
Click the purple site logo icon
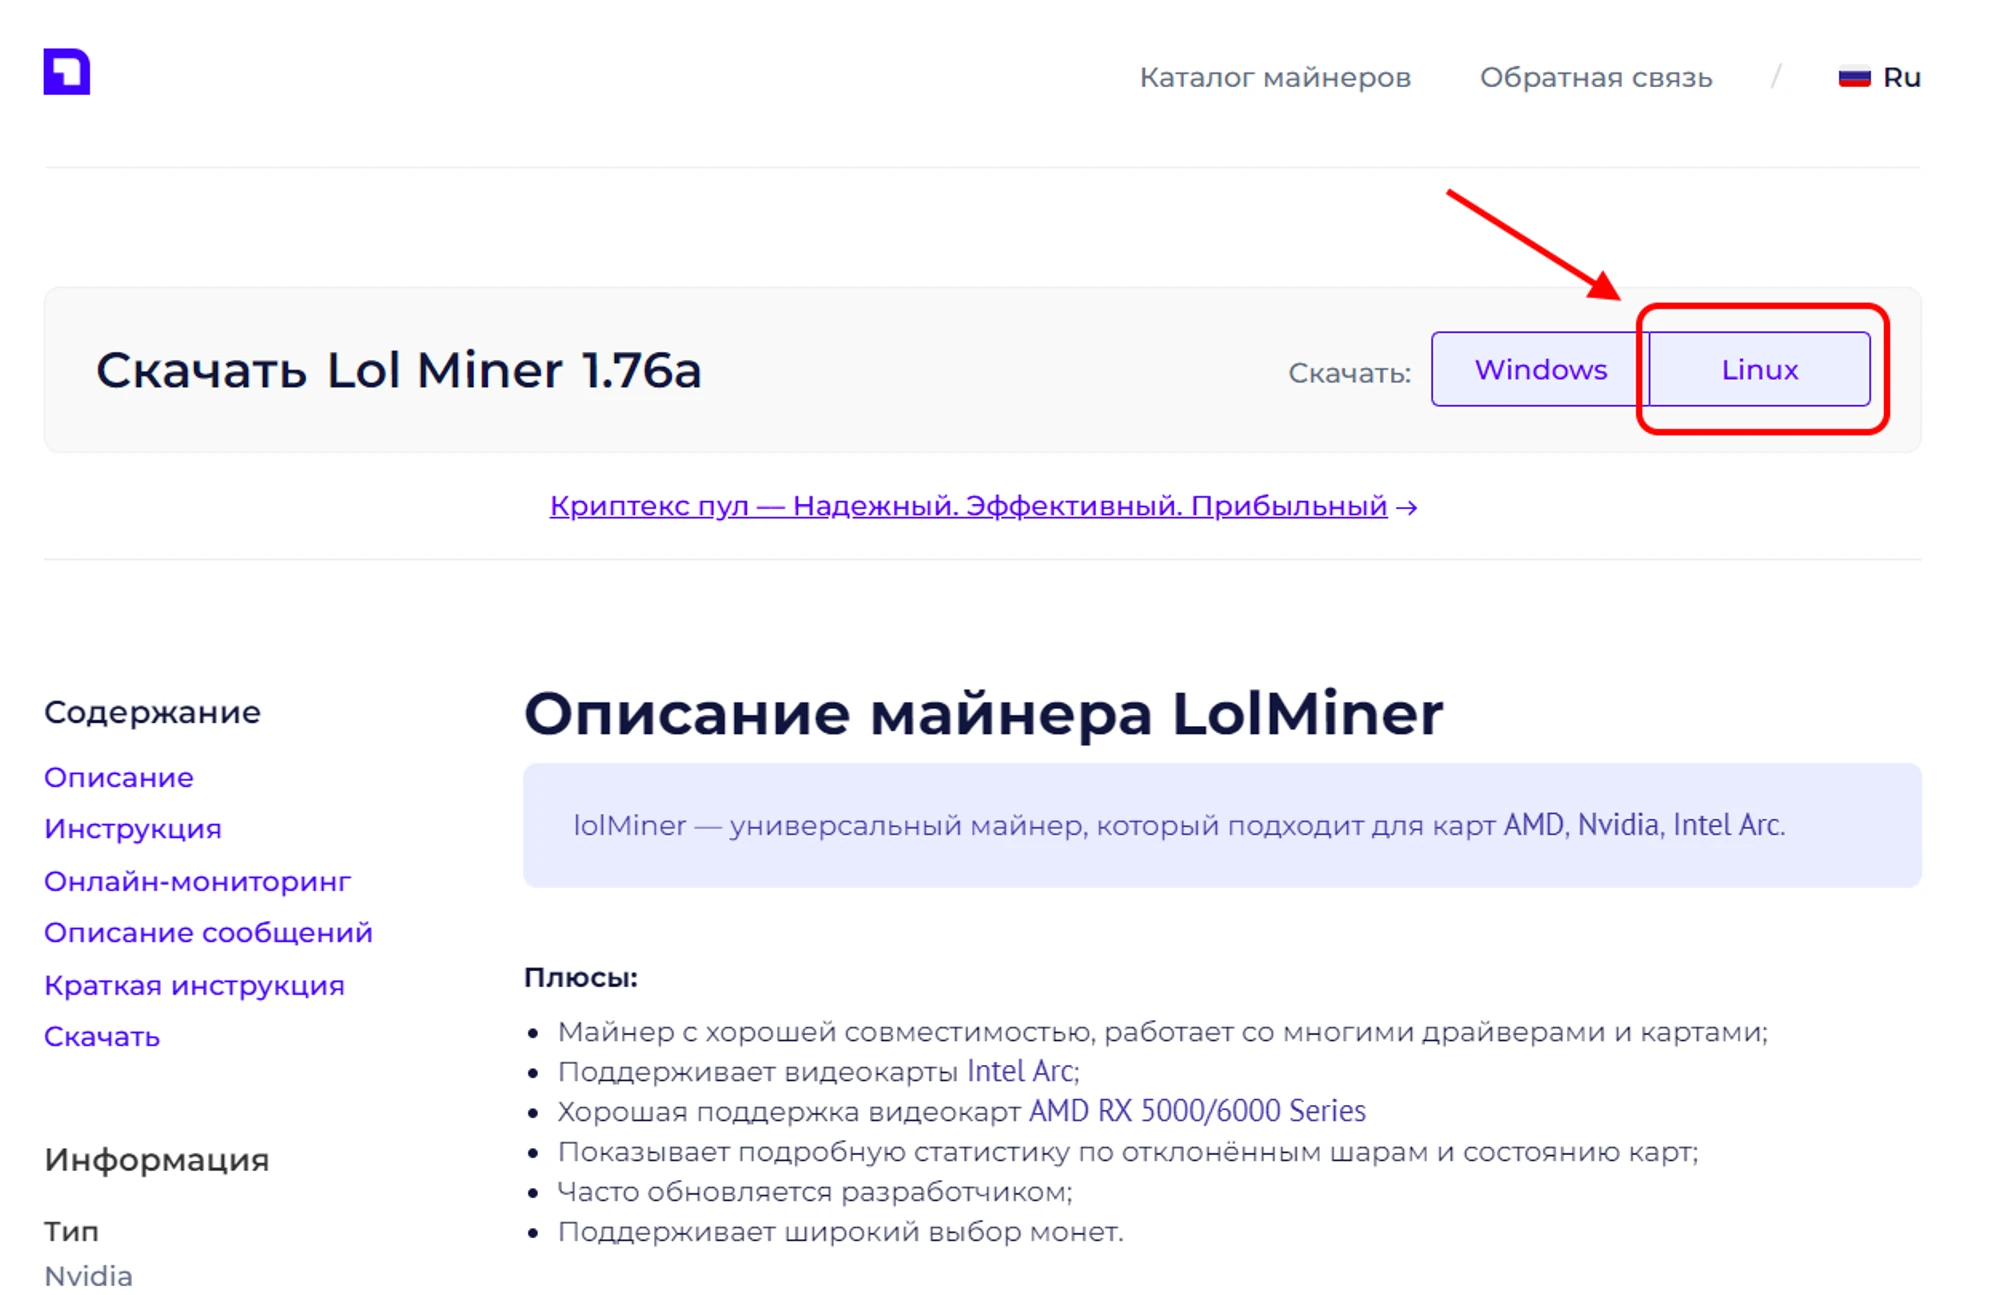(67, 72)
